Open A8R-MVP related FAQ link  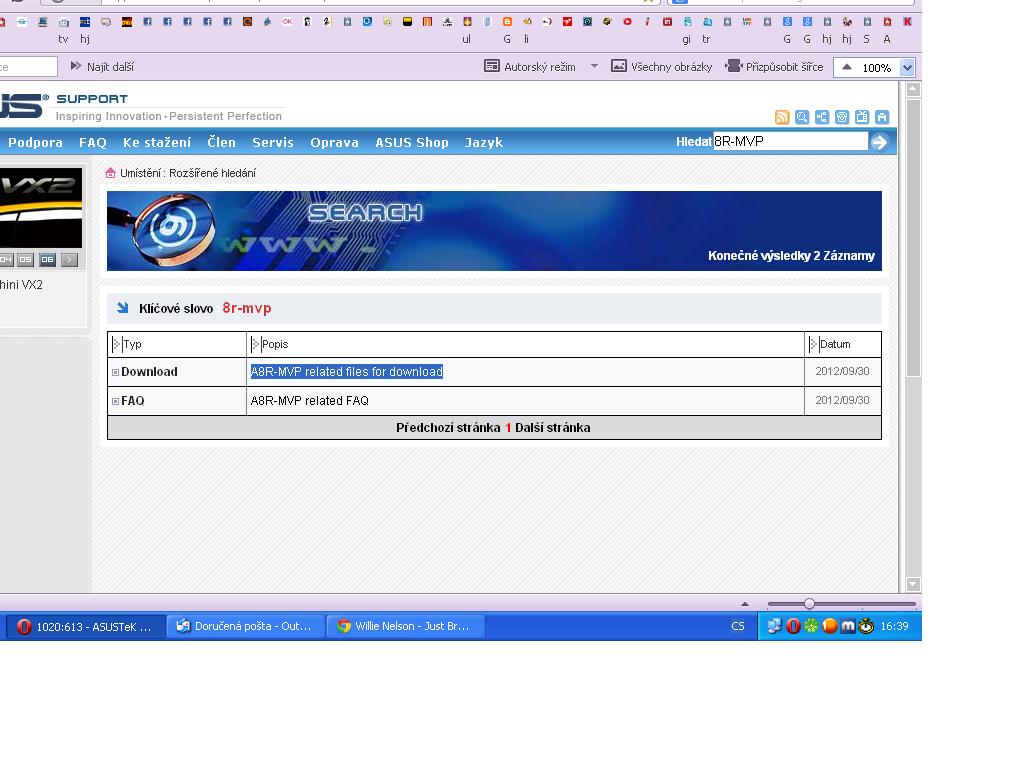pos(310,400)
